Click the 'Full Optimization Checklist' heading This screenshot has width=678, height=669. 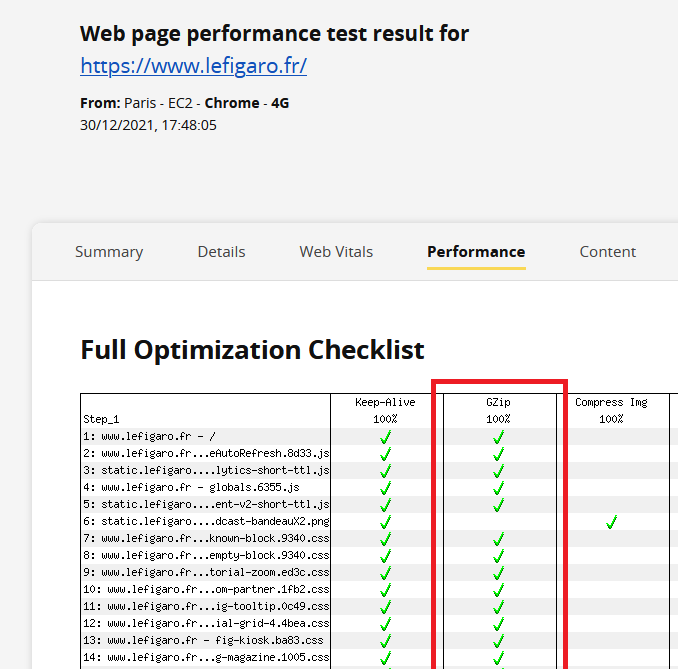253,350
